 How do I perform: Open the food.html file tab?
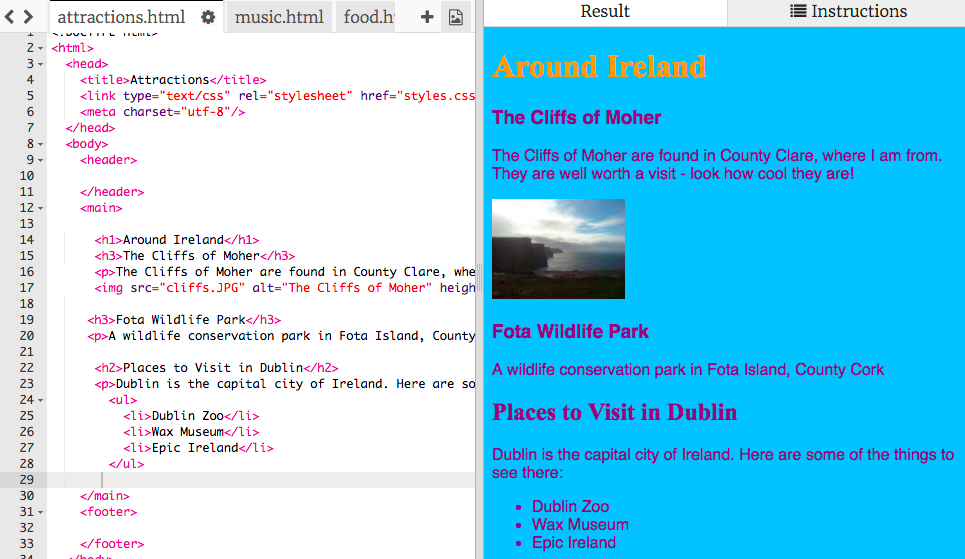click(x=370, y=17)
